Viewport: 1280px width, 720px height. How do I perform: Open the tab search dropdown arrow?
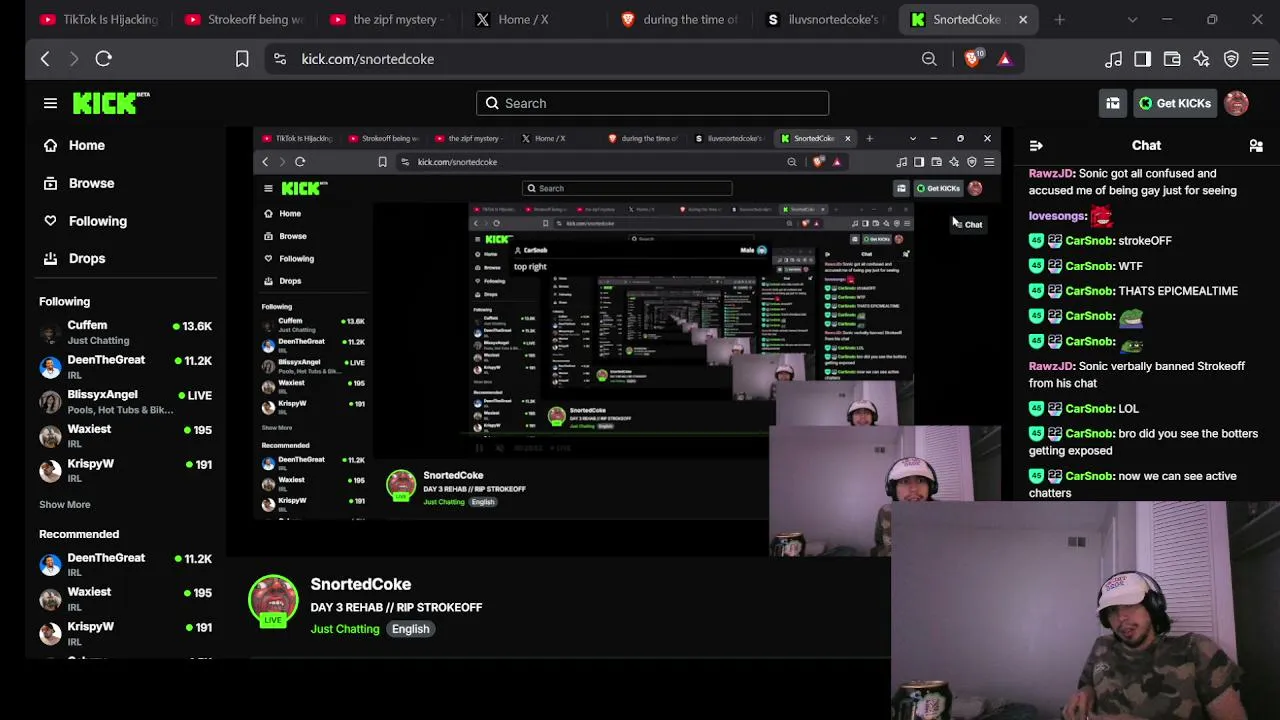(x=1132, y=19)
